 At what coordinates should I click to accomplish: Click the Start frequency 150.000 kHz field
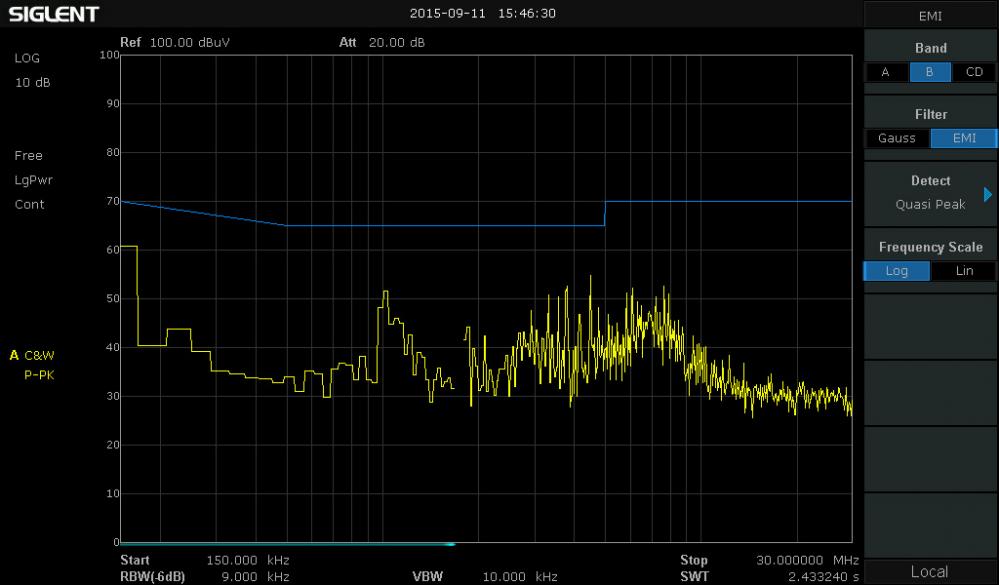pos(200,560)
